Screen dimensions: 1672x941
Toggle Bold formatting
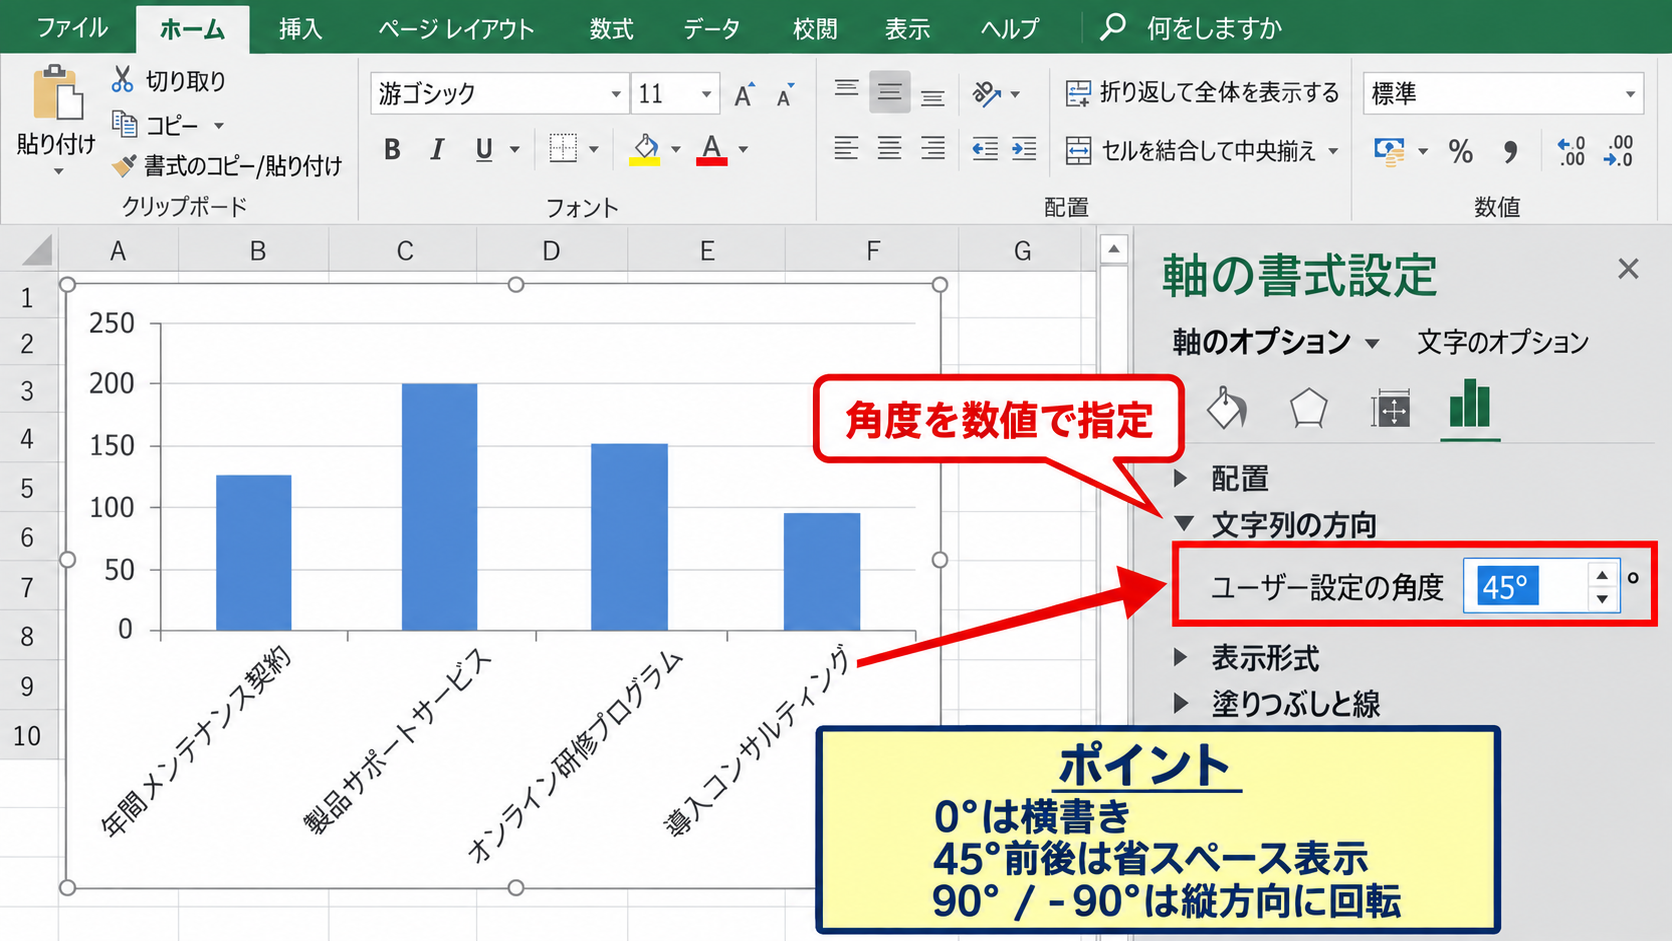click(392, 150)
